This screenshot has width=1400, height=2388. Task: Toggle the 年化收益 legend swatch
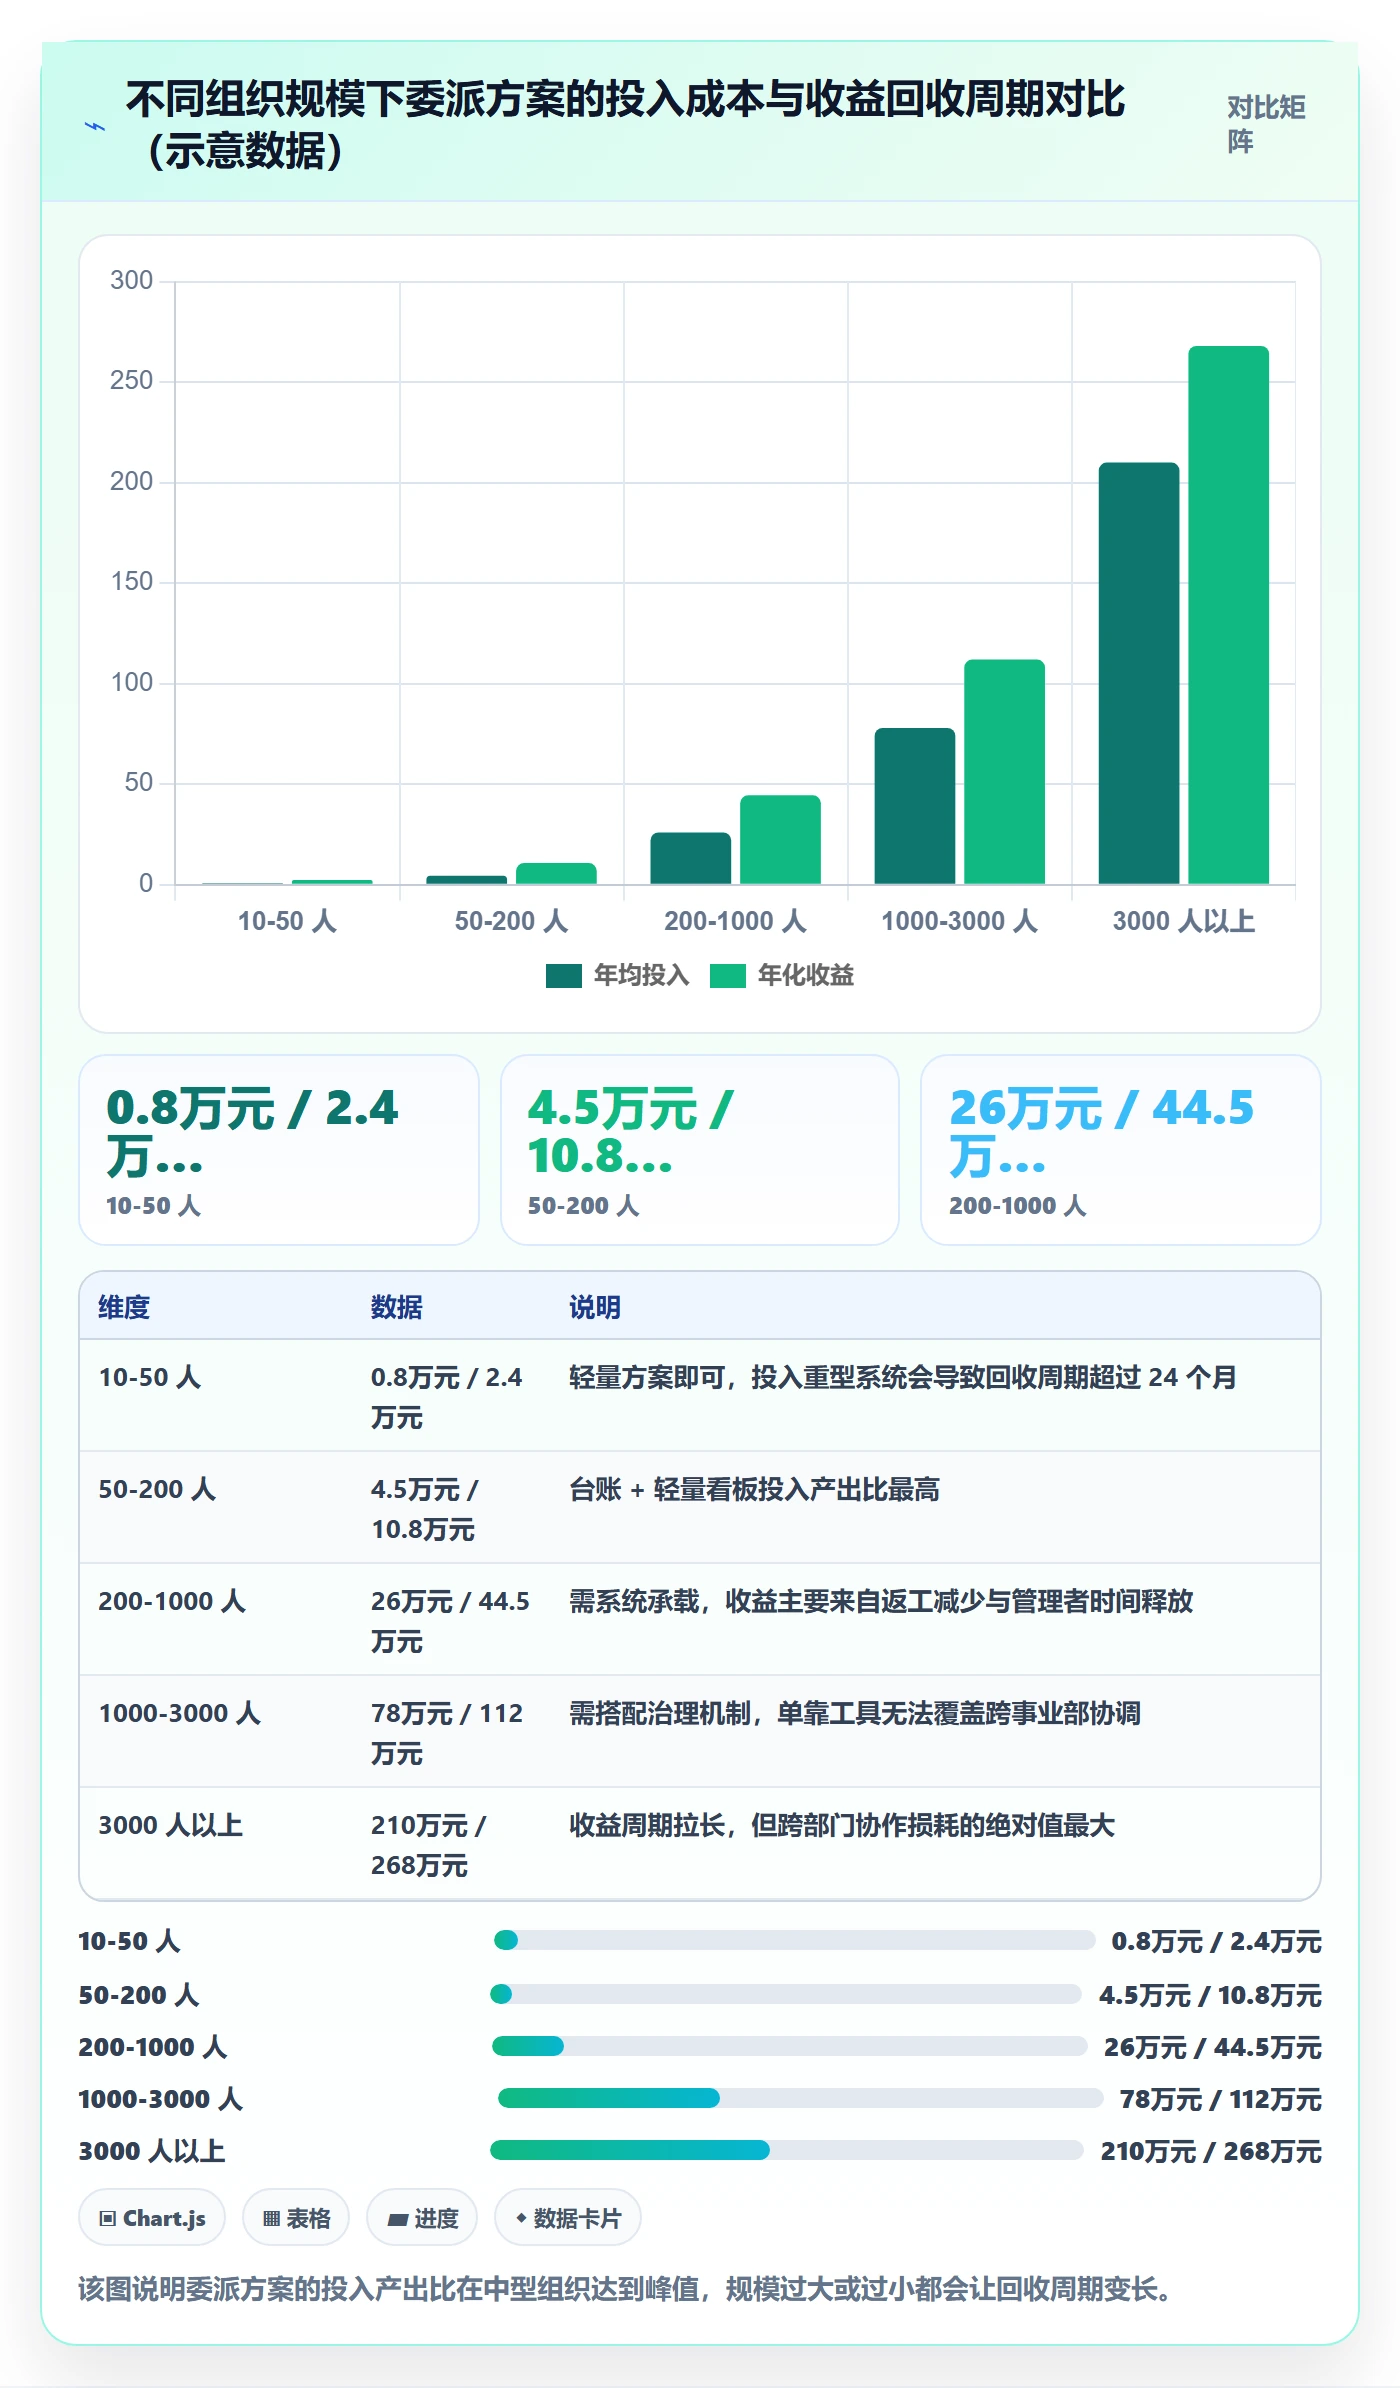[727, 976]
